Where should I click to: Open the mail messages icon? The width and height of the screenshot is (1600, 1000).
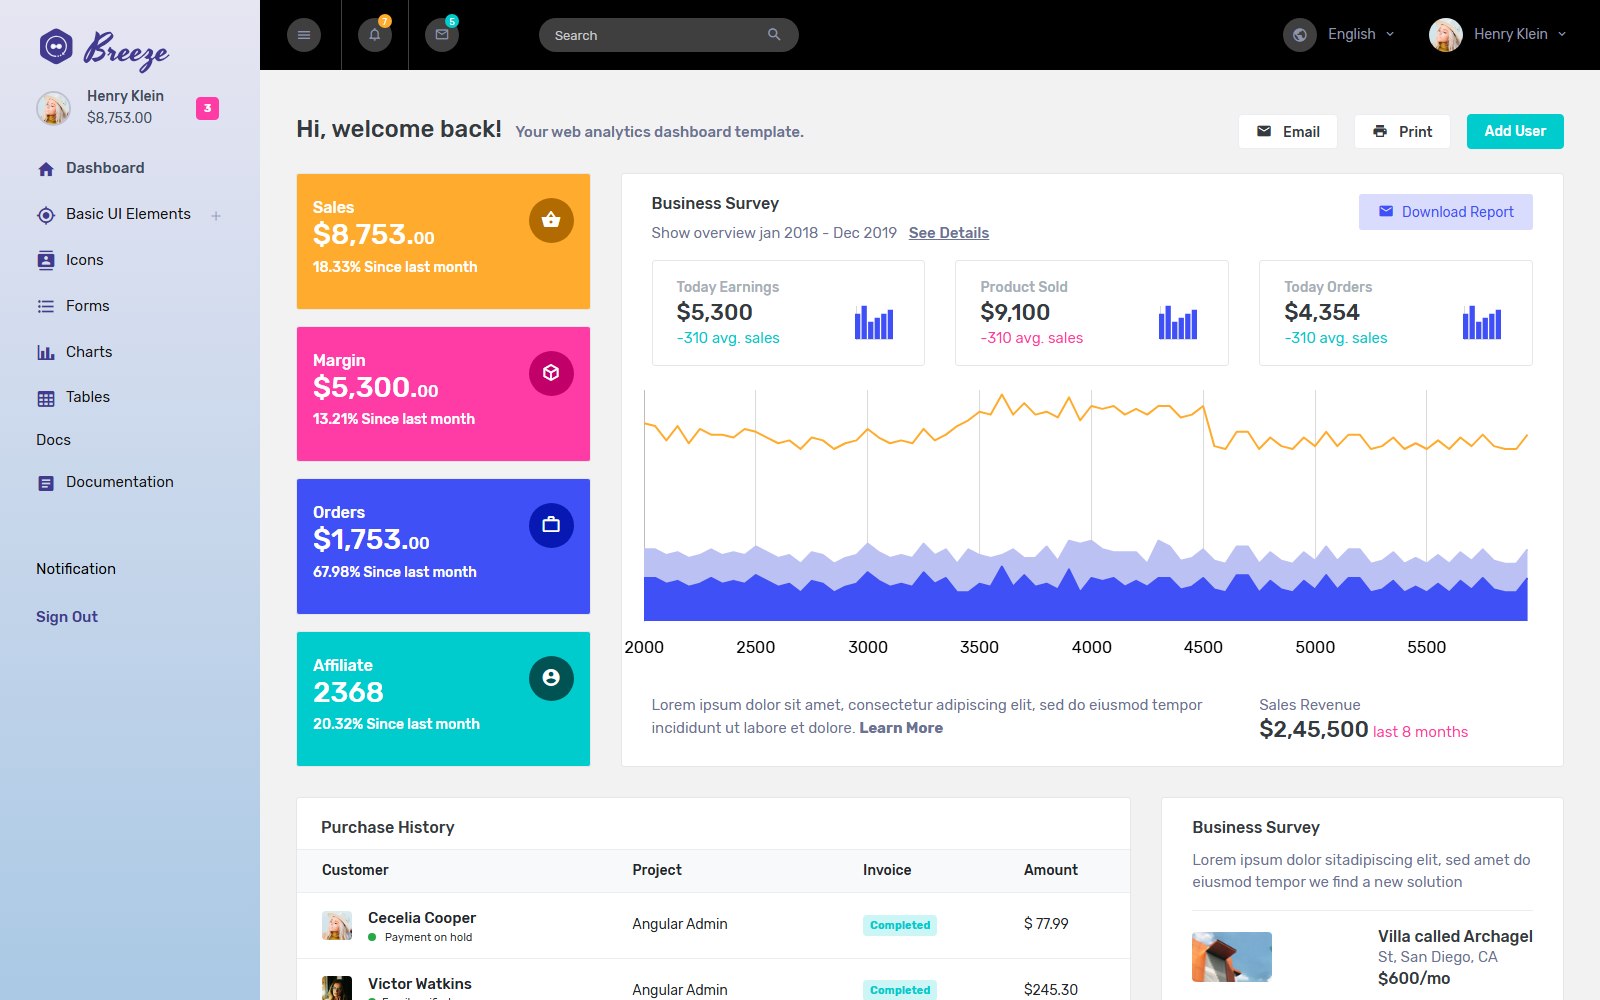pyautogui.click(x=442, y=35)
